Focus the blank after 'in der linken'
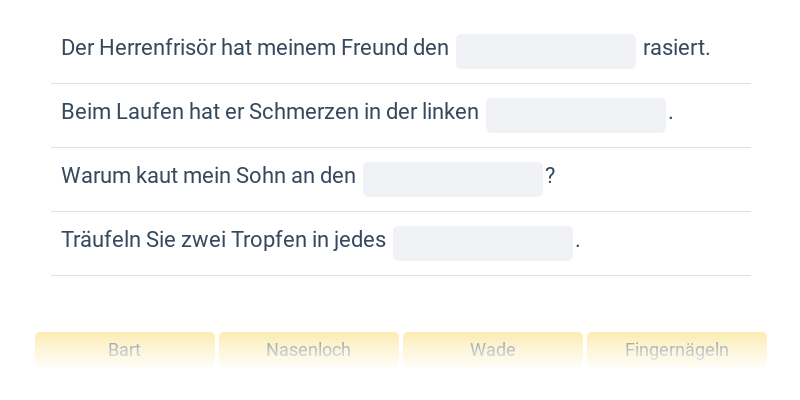 pyautogui.click(x=575, y=115)
